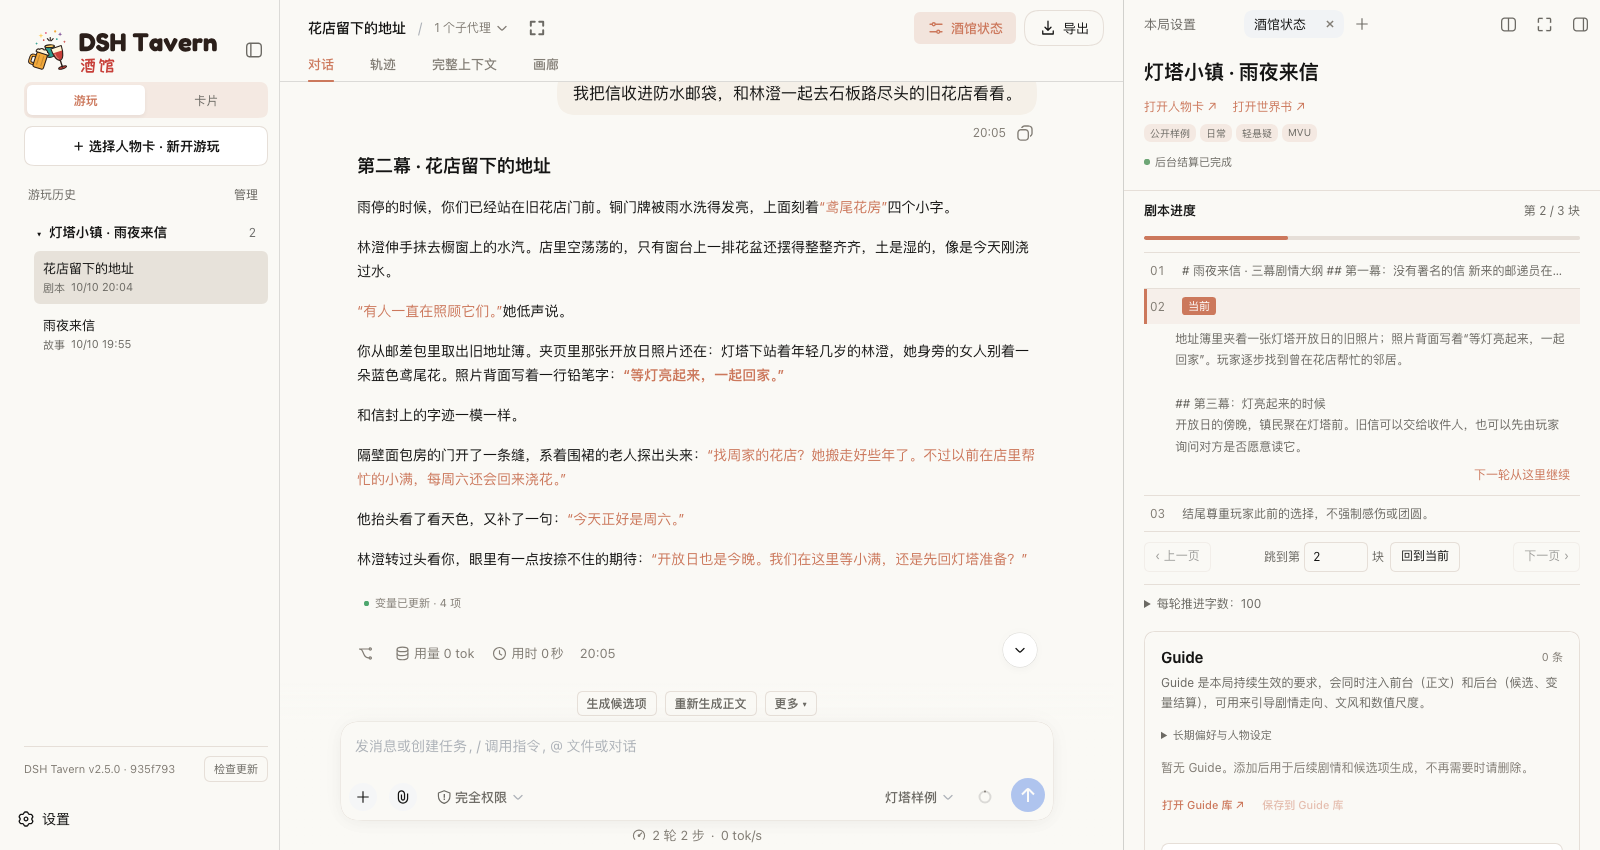The width and height of the screenshot is (1600, 850).
Task: Click the branch icon beside 用量
Action: 366,654
